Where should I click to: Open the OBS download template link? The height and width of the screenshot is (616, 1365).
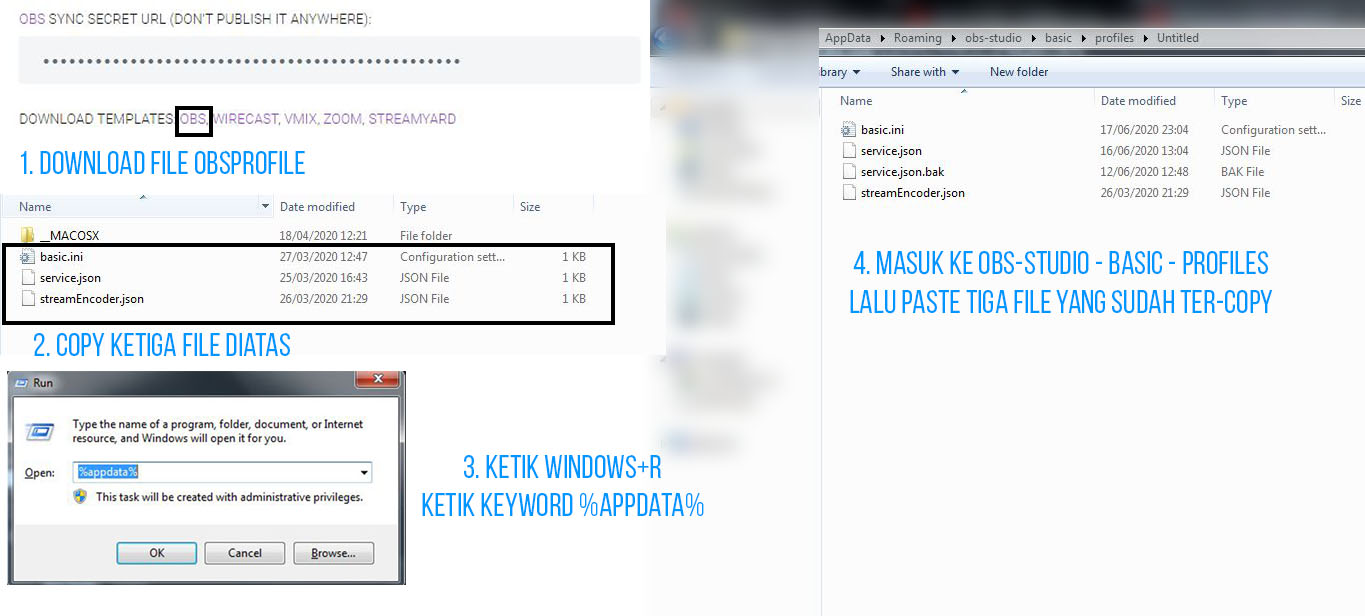pyautogui.click(x=192, y=119)
